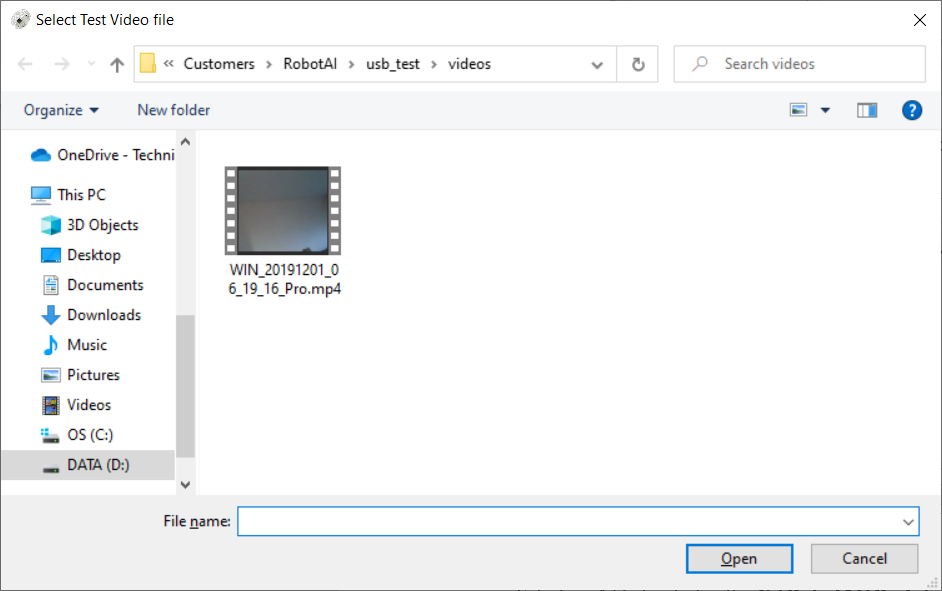Go back to previous folder
The width and height of the screenshot is (942, 591).
click(x=25, y=64)
